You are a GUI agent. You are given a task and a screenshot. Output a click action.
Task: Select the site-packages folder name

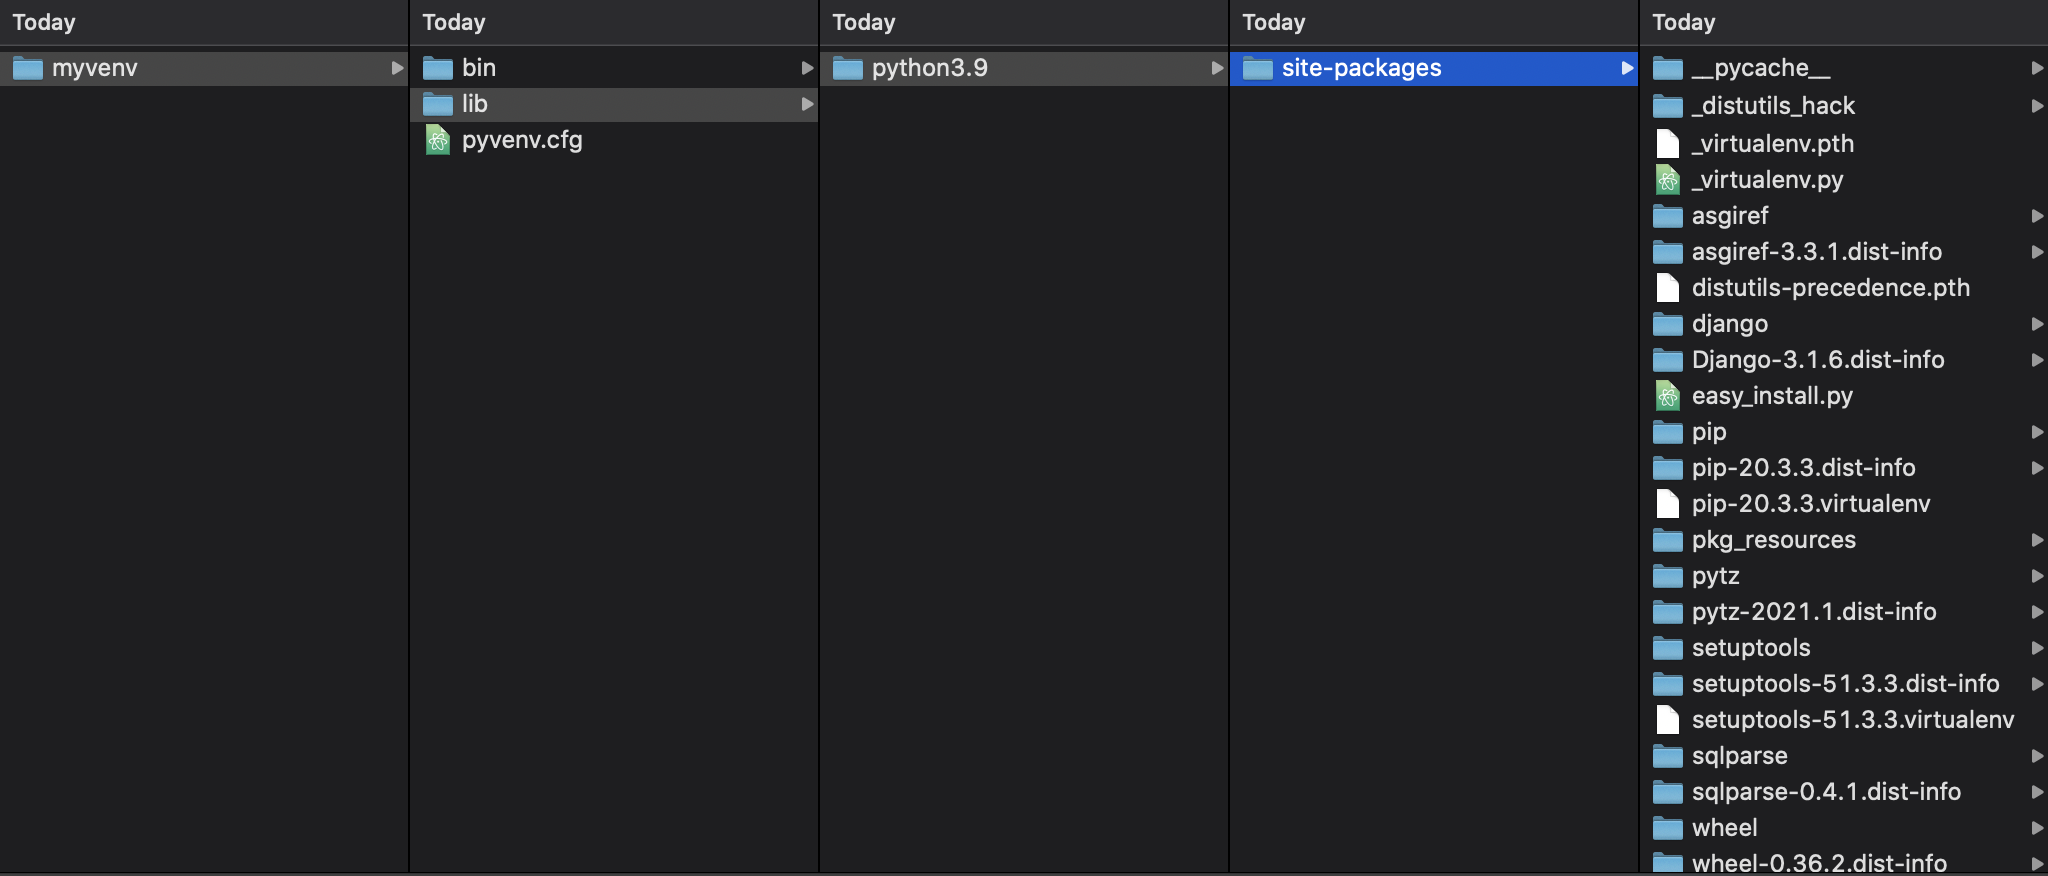(x=1362, y=68)
